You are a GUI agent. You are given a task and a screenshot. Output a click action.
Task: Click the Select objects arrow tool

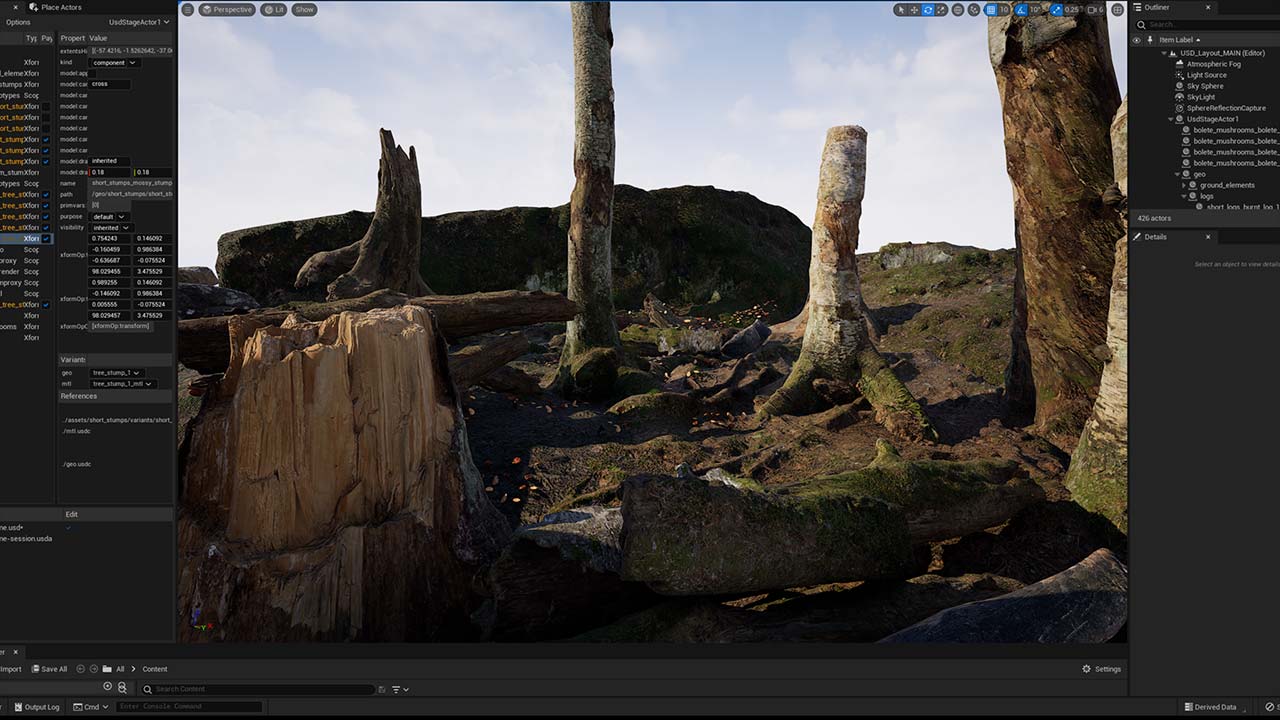[x=900, y=10]
